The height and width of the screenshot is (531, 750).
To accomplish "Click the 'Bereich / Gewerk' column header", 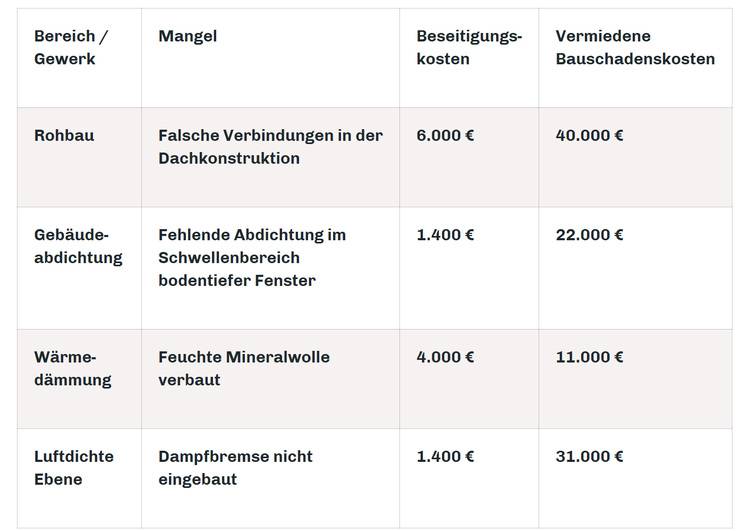I will click(x=71, y=48).
